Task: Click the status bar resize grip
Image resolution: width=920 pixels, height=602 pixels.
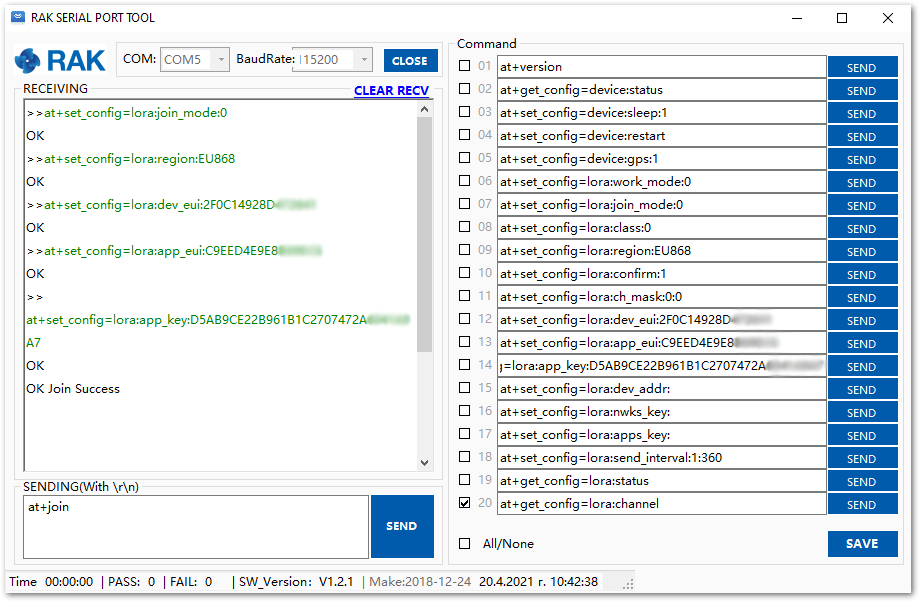Action: (x=628, y=584)
